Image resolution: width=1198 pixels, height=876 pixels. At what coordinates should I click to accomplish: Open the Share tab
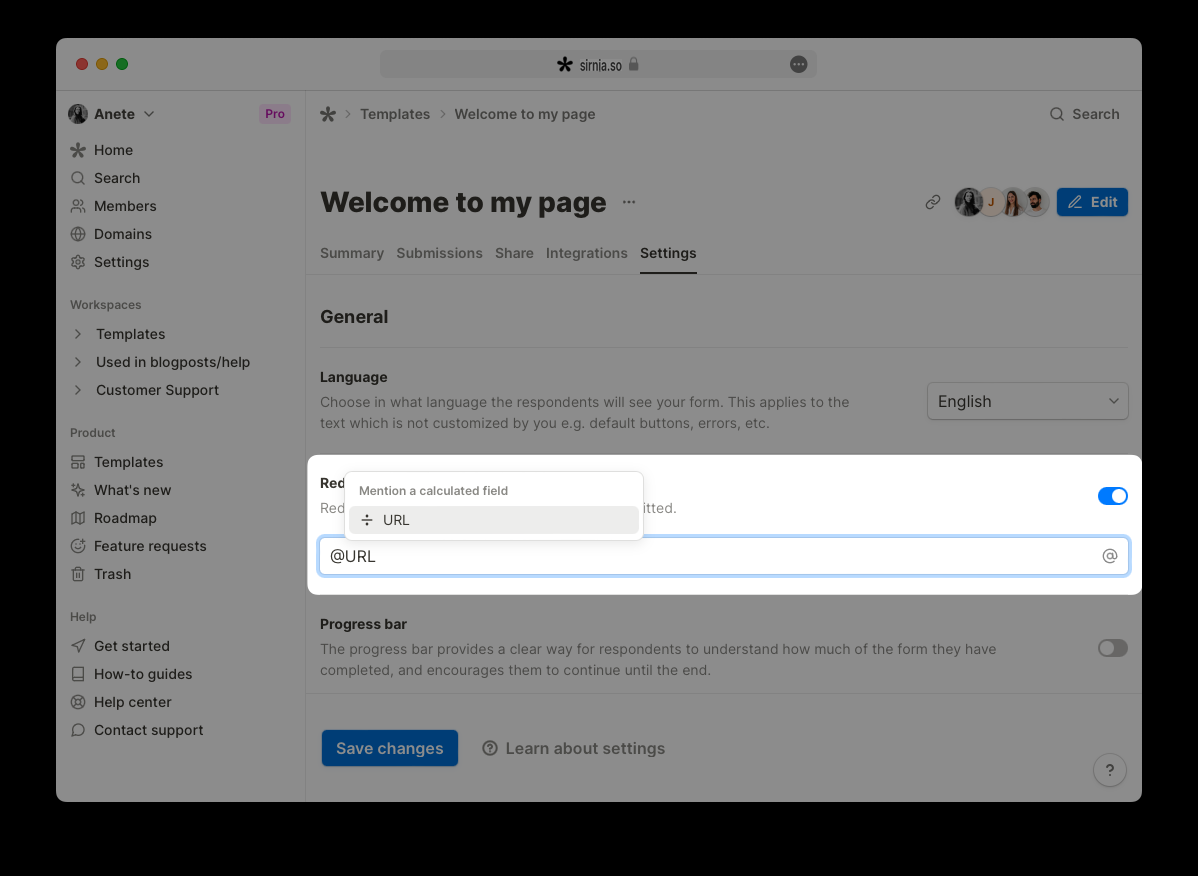[514, 254]
